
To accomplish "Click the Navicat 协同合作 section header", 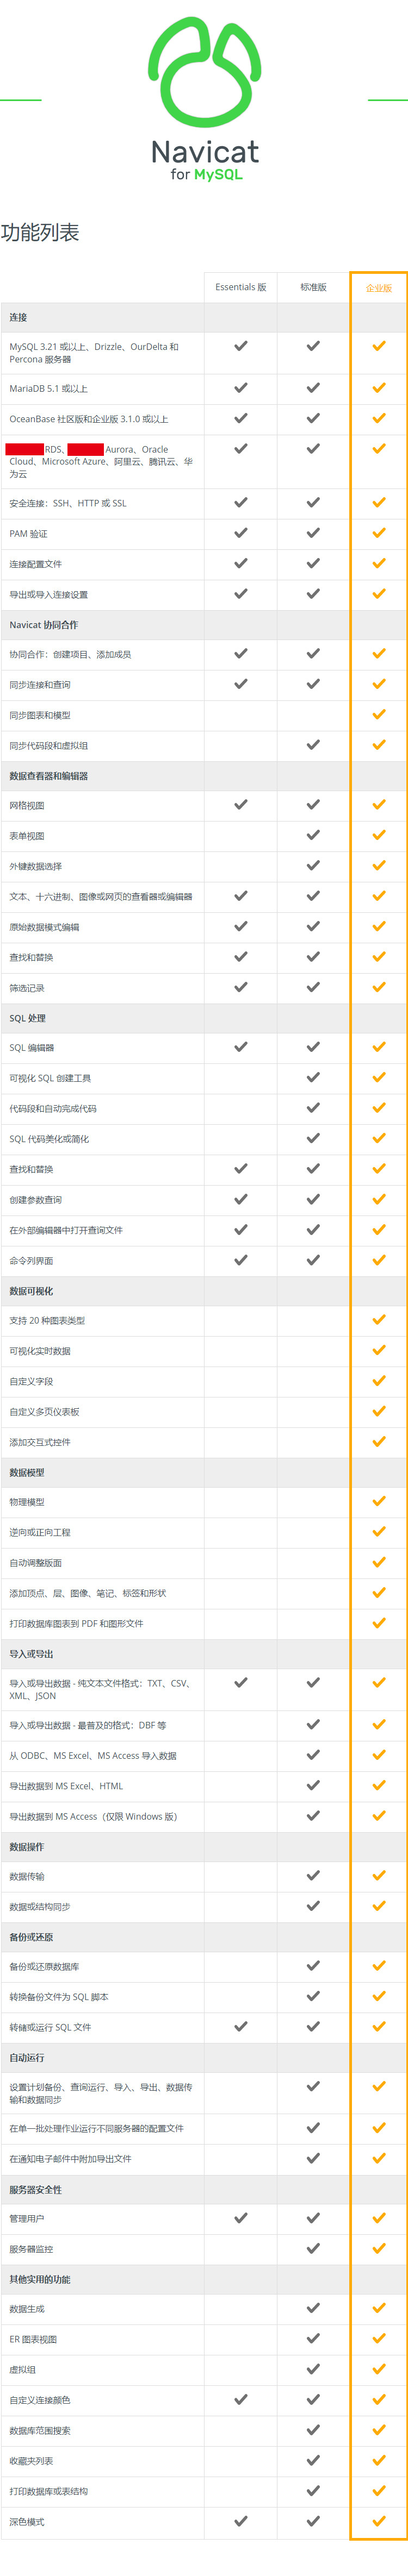I will 44,625.
